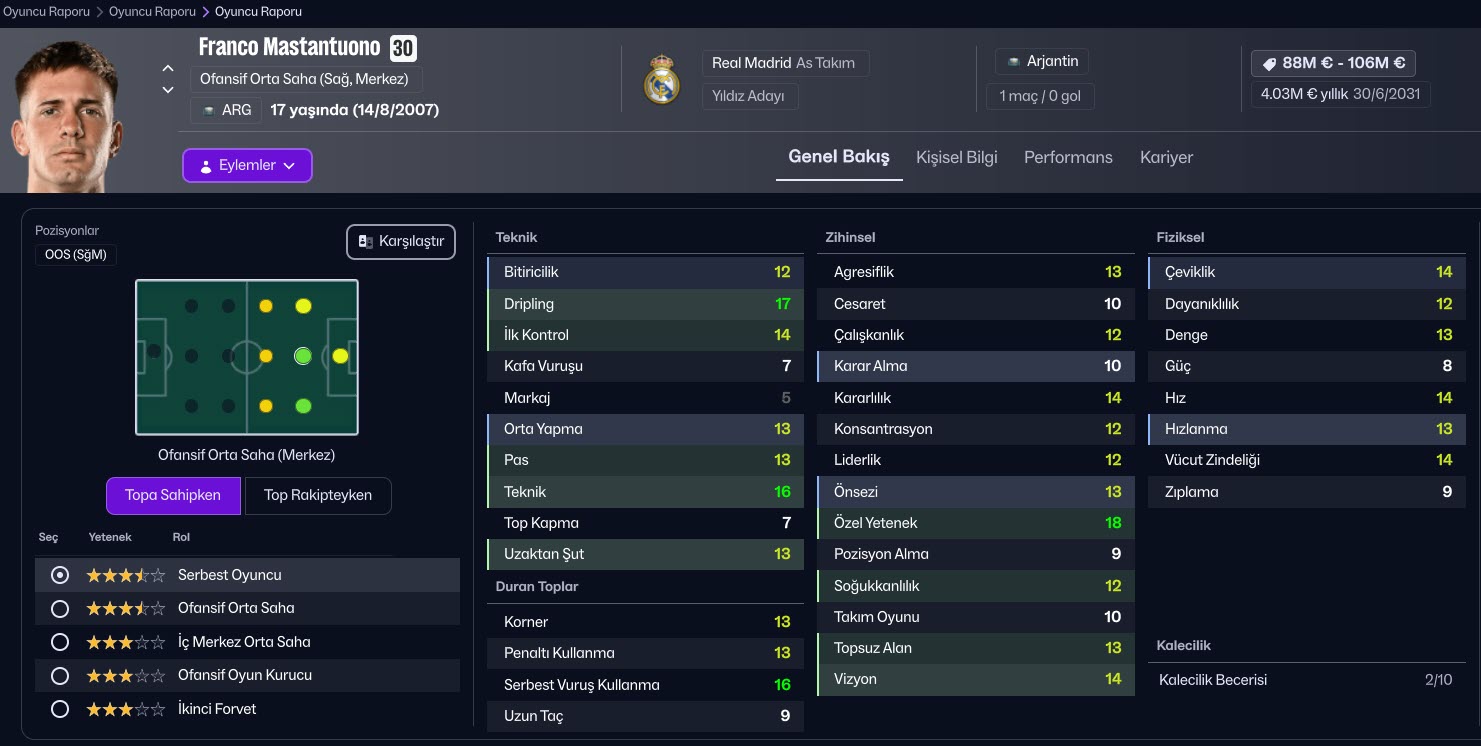The image size is (1481, 746).
Task: Click the squad number 30 badge
Action: click(403, 48)
